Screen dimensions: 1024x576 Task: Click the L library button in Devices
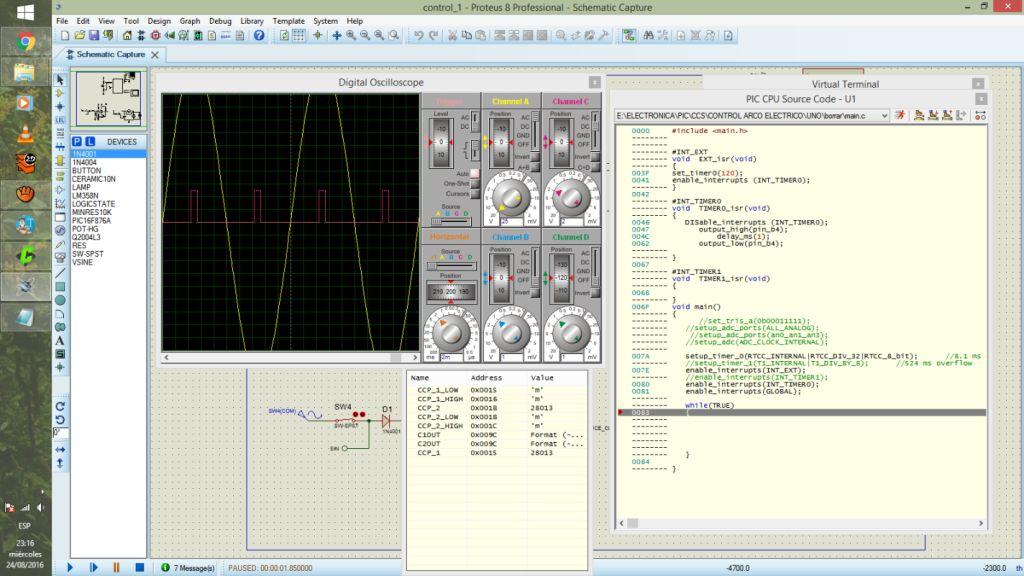(90, 142)
